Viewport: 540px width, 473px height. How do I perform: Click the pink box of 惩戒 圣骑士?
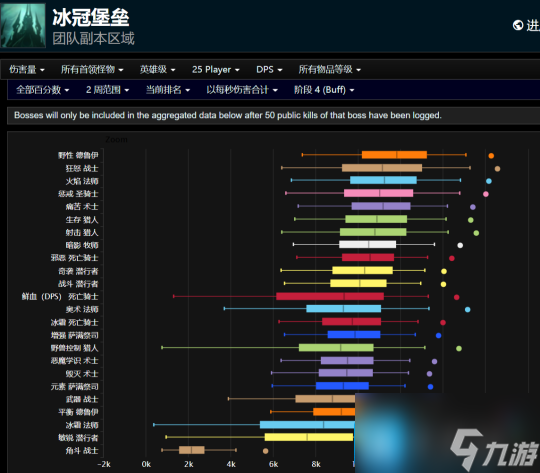pos(378,193)
